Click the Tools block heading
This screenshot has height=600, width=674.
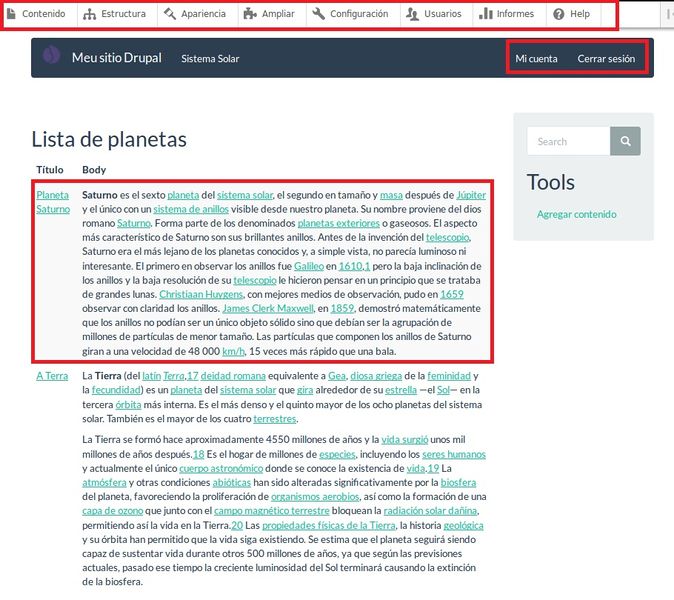click(x=551, y=182)
